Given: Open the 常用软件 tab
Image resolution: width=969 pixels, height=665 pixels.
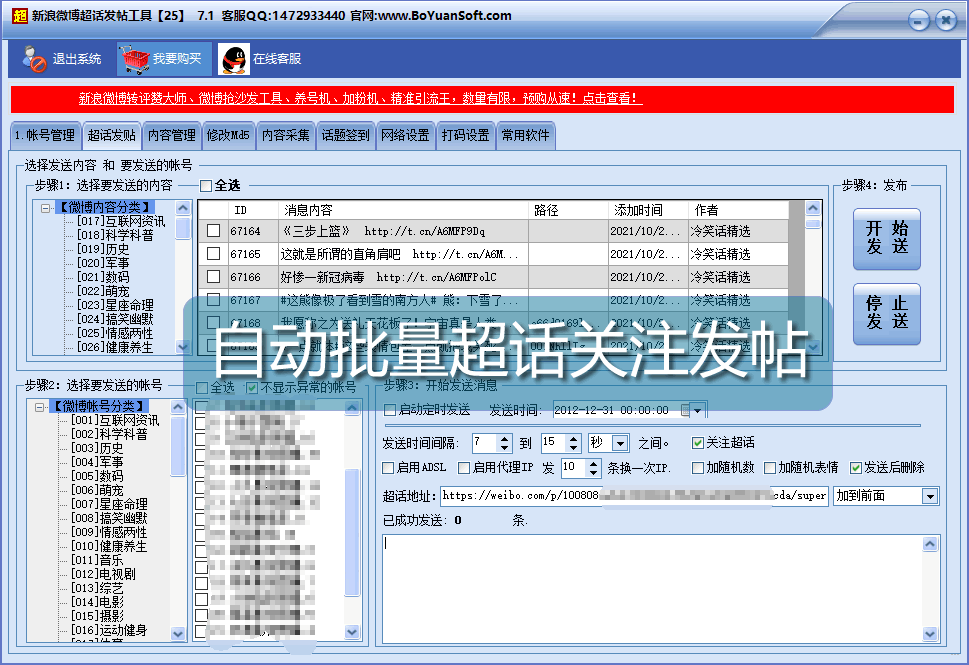Looking at the screenshot, I should 525,135.
